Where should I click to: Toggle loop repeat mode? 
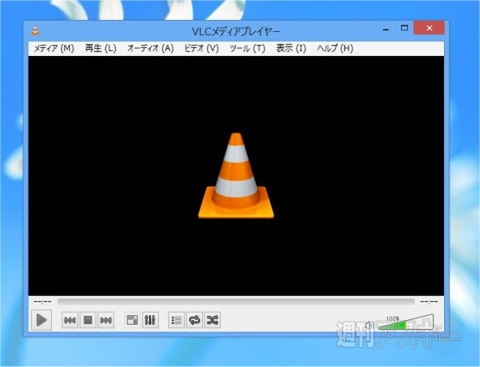point(194,320)
